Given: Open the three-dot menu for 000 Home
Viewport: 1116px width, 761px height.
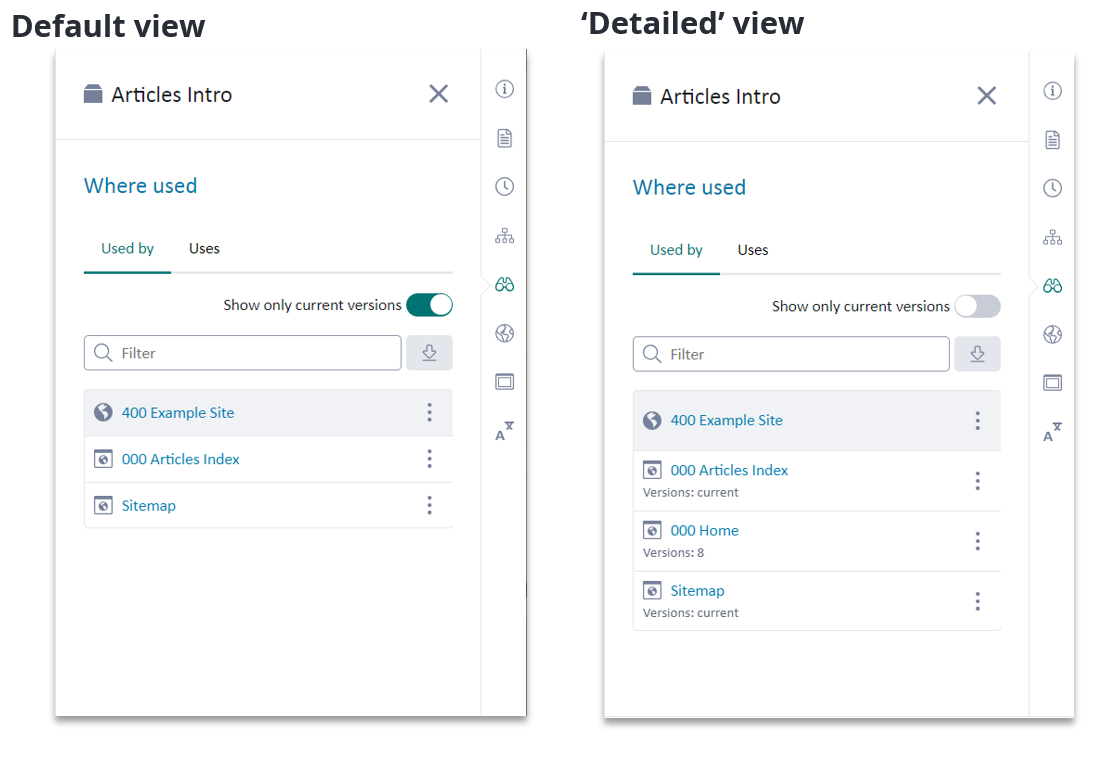Looking at the screenshot, I should pos(977,541).
